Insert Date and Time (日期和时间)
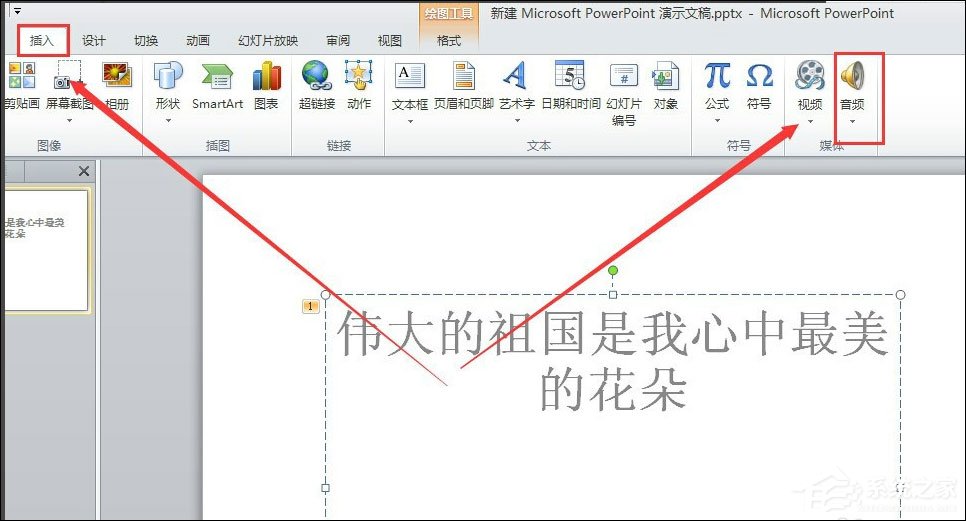 [570, 77]
